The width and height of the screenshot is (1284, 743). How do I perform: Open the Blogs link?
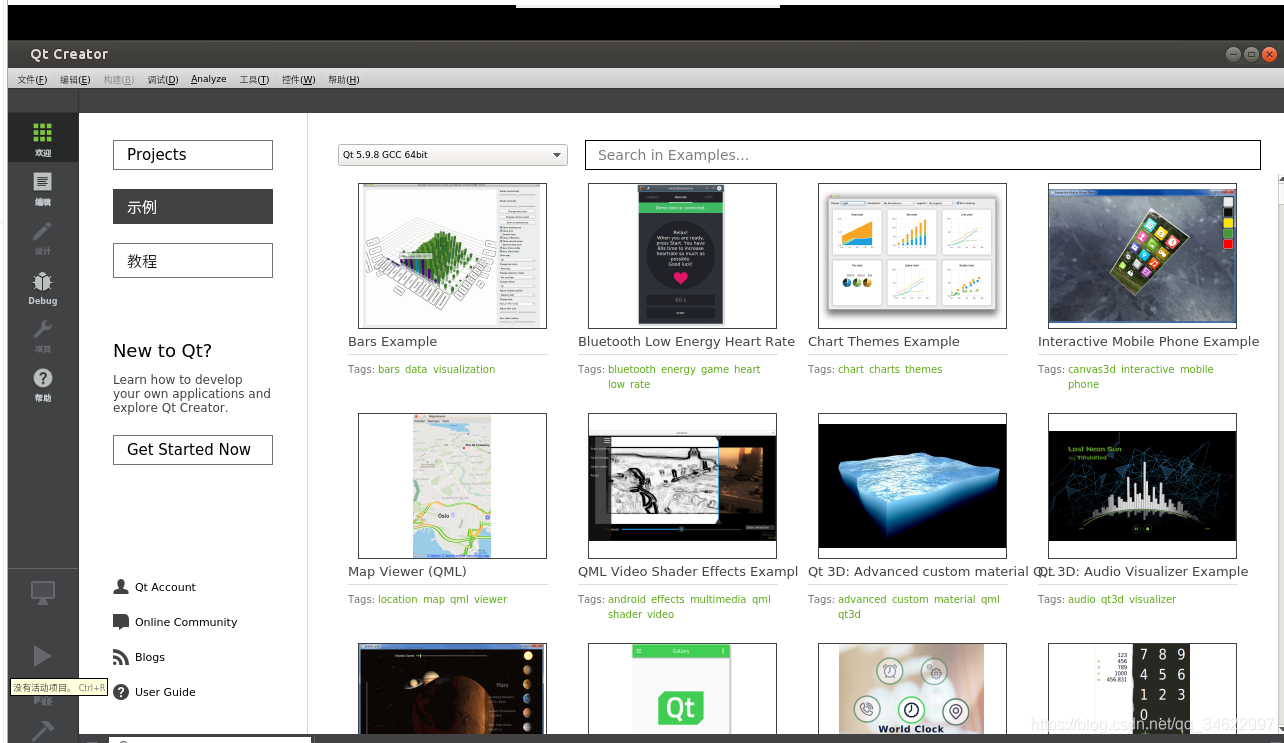tap(150, 657)
